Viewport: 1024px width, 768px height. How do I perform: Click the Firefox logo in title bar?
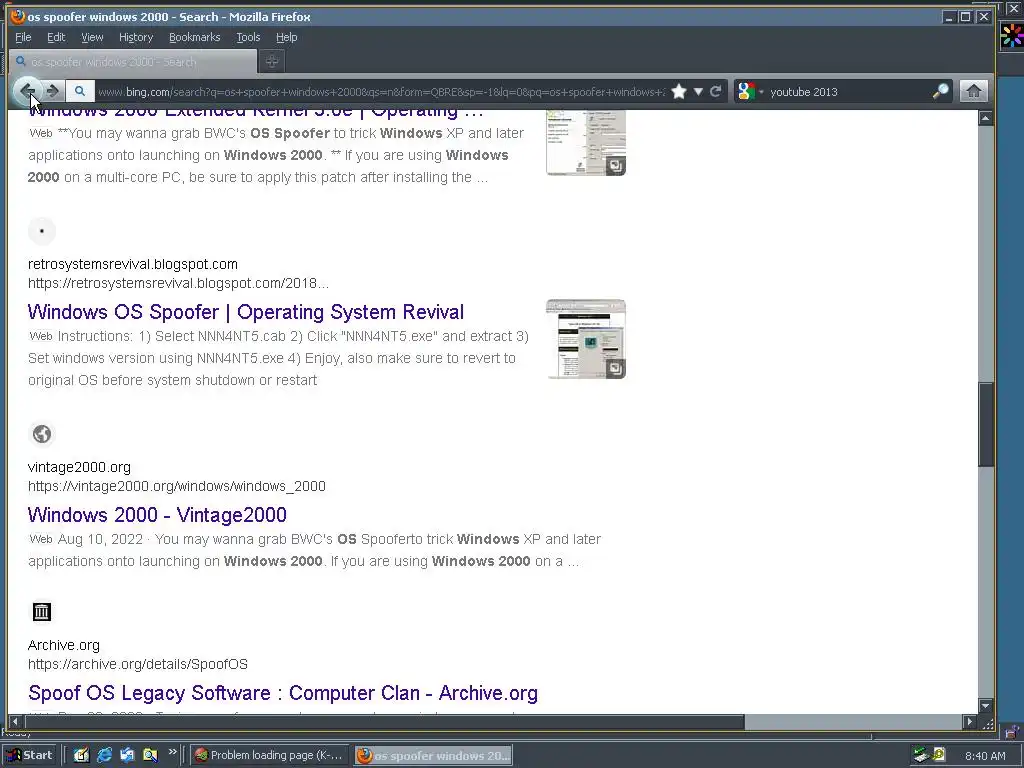pyautogui.click(x=18, y=16)
